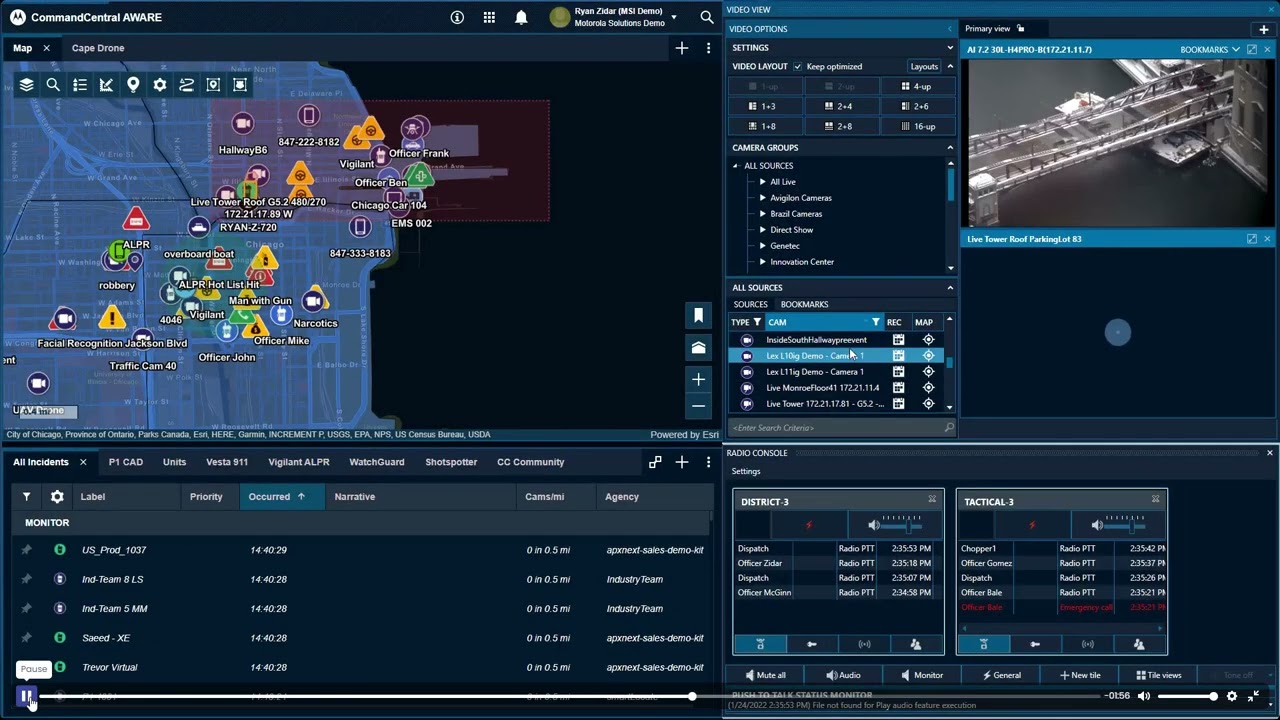Pop out the incidents panel
The height and width of the screenshot is (720, 1280).
(655, 462)
